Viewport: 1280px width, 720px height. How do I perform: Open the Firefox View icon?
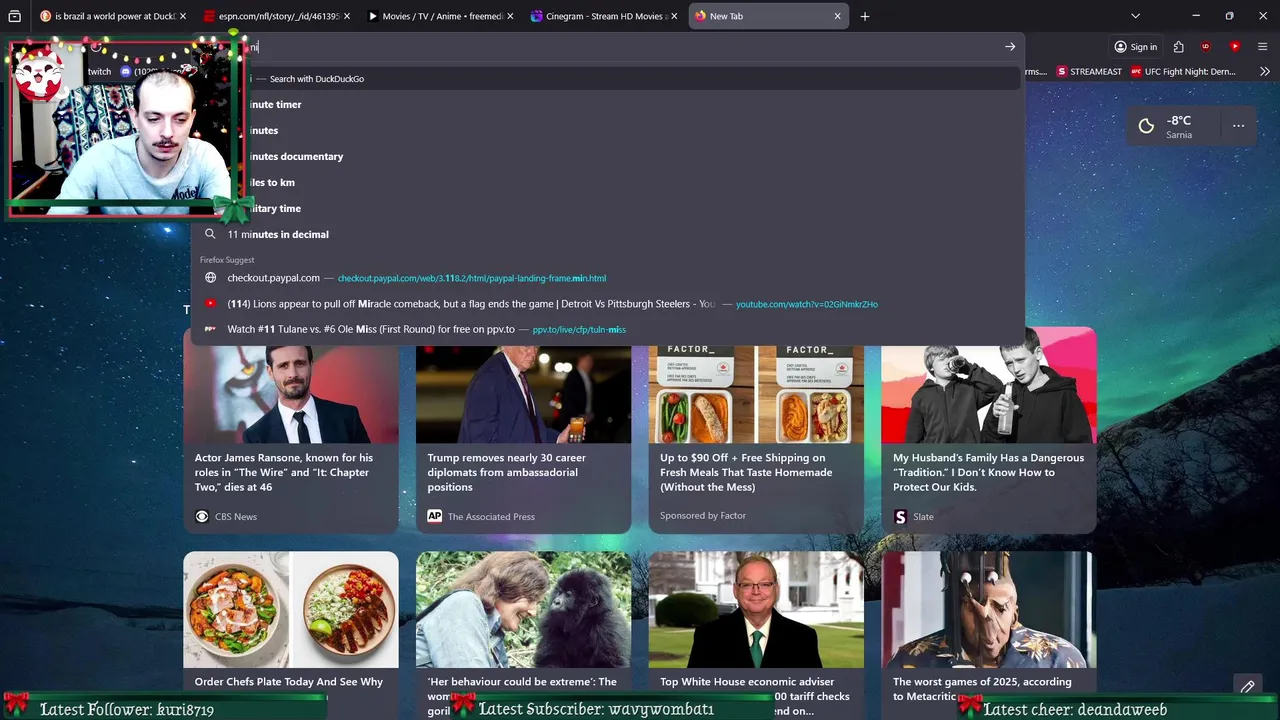14,16
